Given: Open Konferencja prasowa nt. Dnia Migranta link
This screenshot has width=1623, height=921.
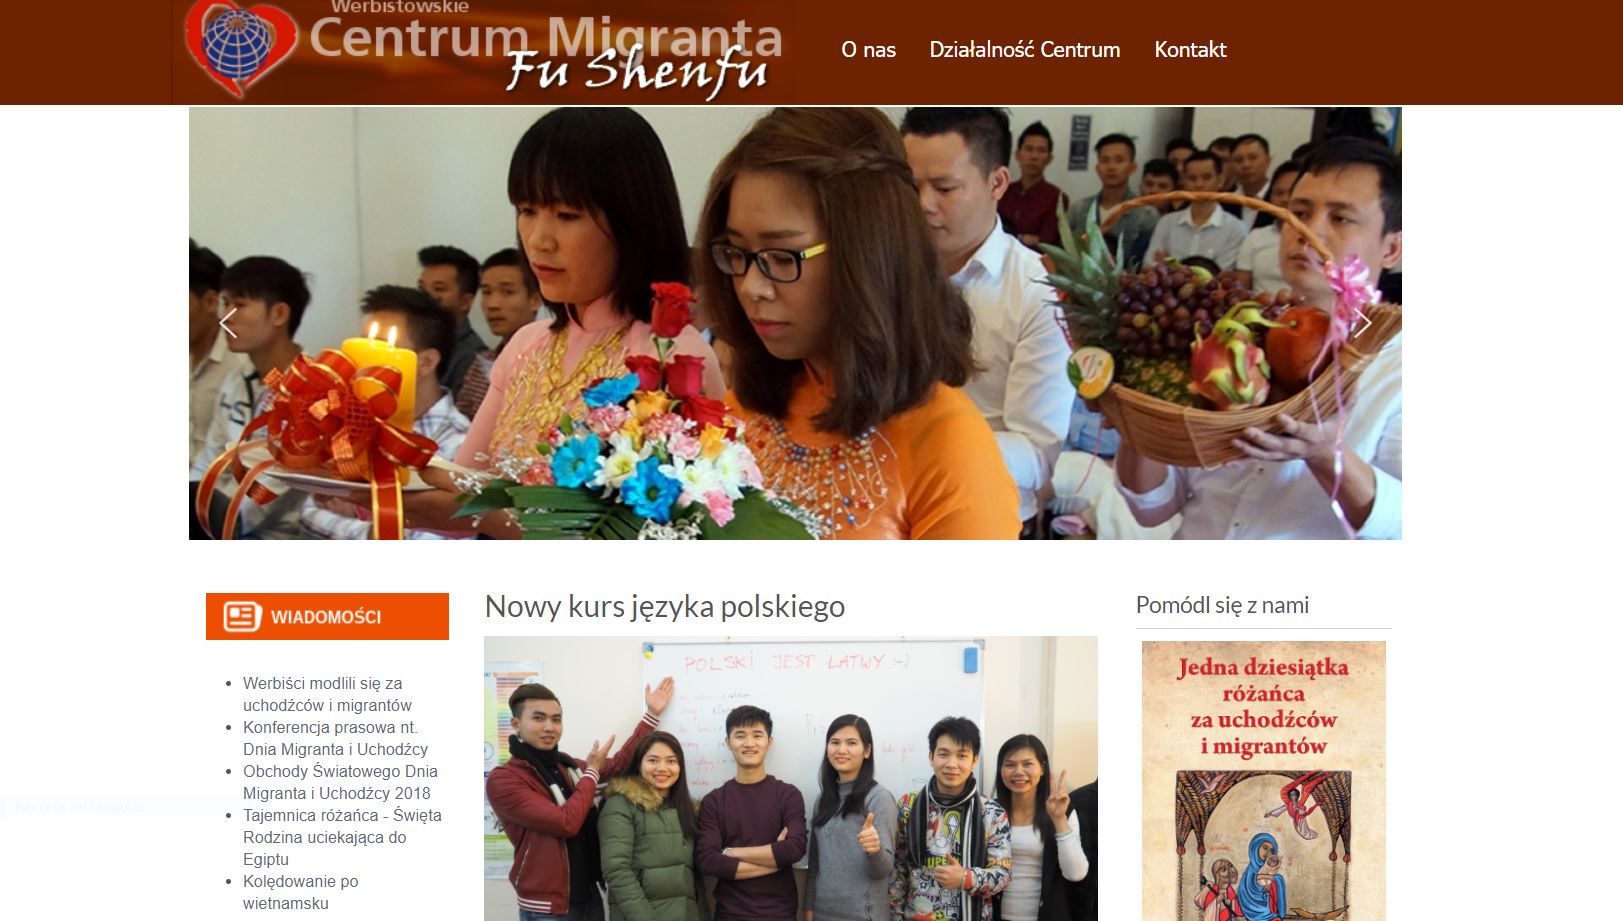Looking at the screenshot, I should (x=335, y=738).
